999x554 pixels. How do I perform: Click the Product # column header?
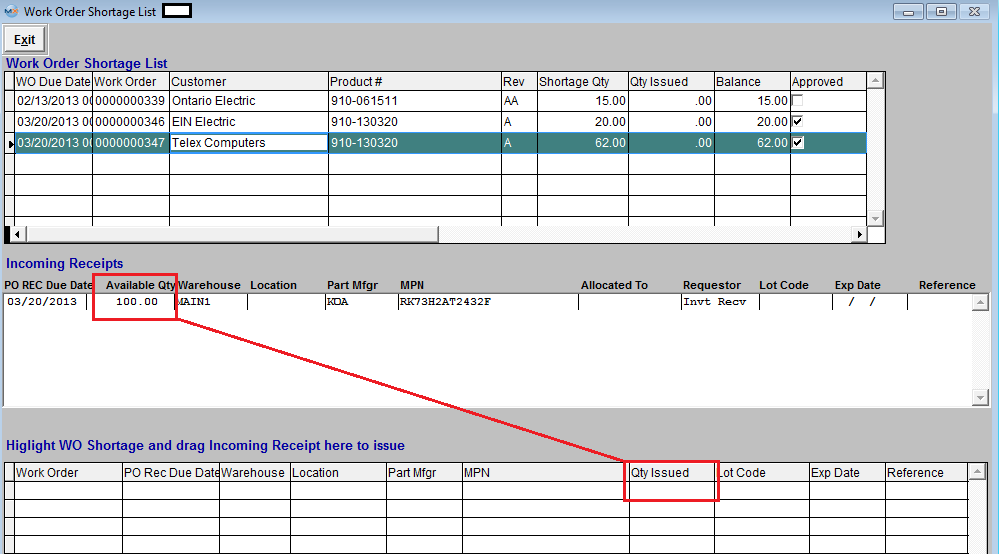click(415, 82)
